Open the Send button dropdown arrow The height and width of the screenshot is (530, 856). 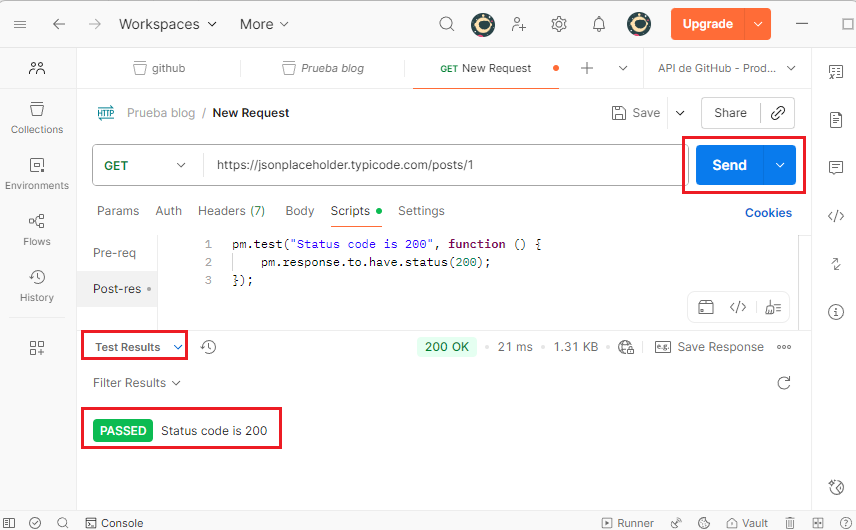(x=779, y=165)
